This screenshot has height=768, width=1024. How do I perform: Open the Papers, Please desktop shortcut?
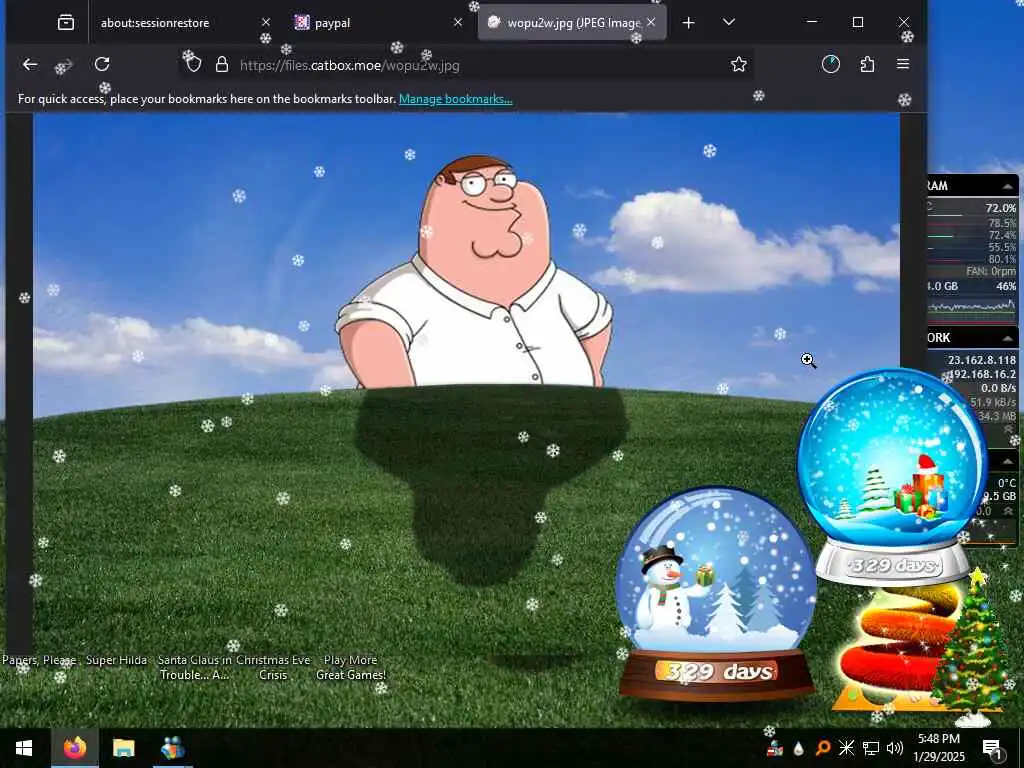(39, 660)
